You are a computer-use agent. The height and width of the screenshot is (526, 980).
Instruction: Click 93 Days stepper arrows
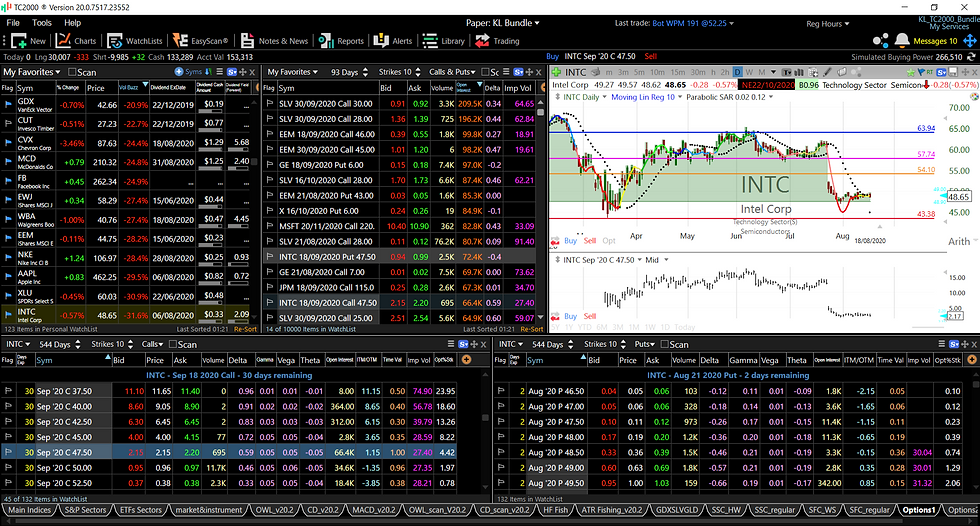click(x=366, y=72)
